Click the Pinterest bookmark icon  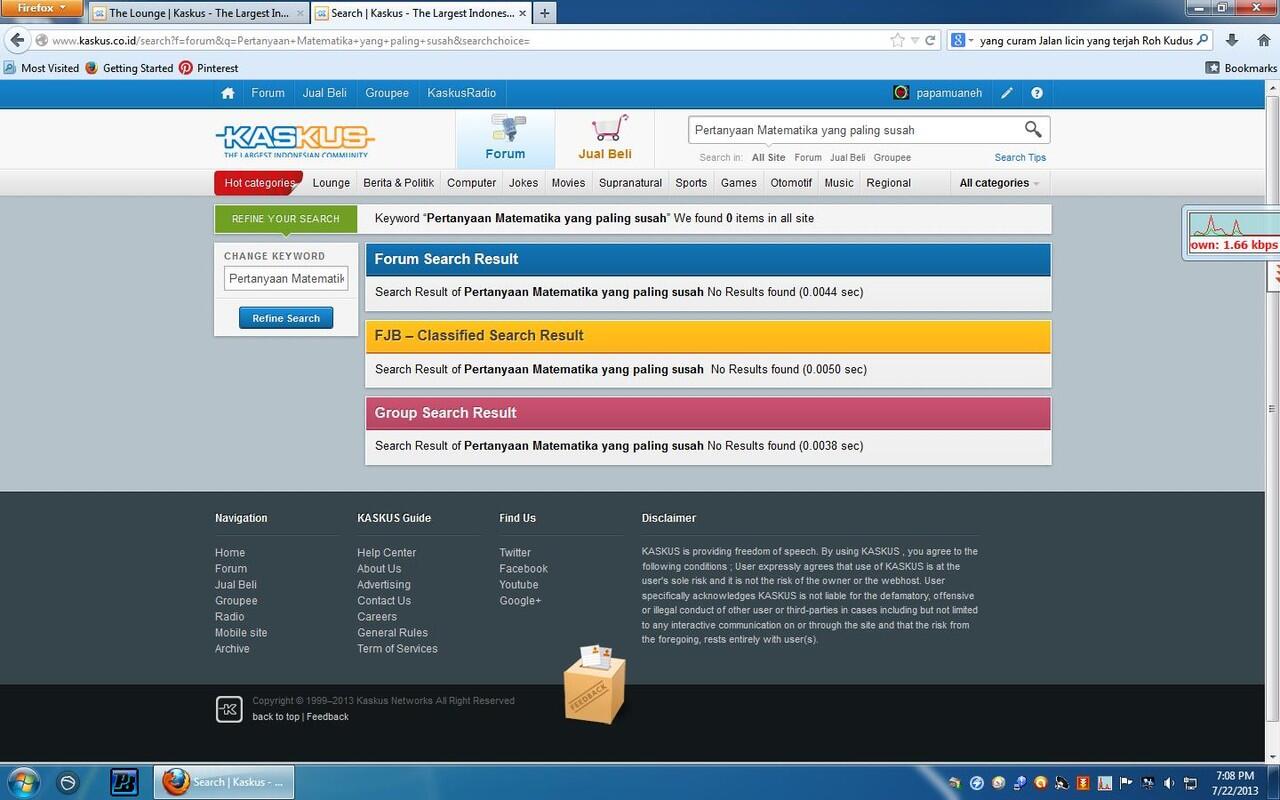[x=186, y=68]
